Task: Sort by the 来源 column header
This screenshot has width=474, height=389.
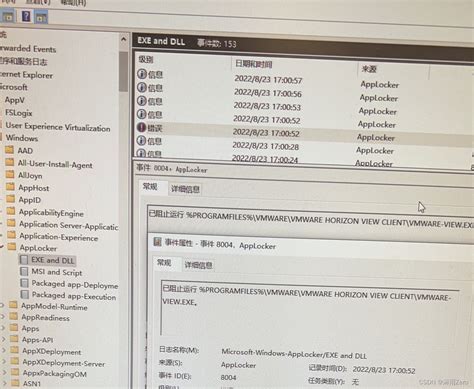Action: (369, 69)
